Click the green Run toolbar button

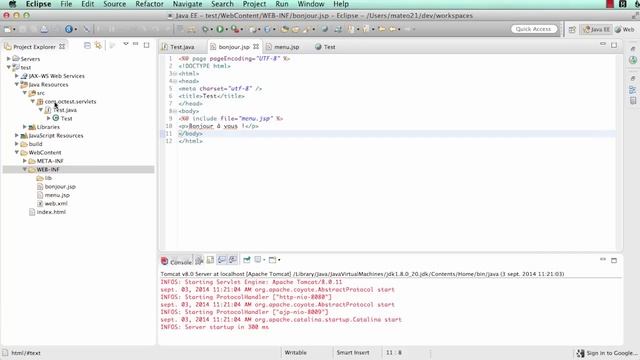point(220,29)
